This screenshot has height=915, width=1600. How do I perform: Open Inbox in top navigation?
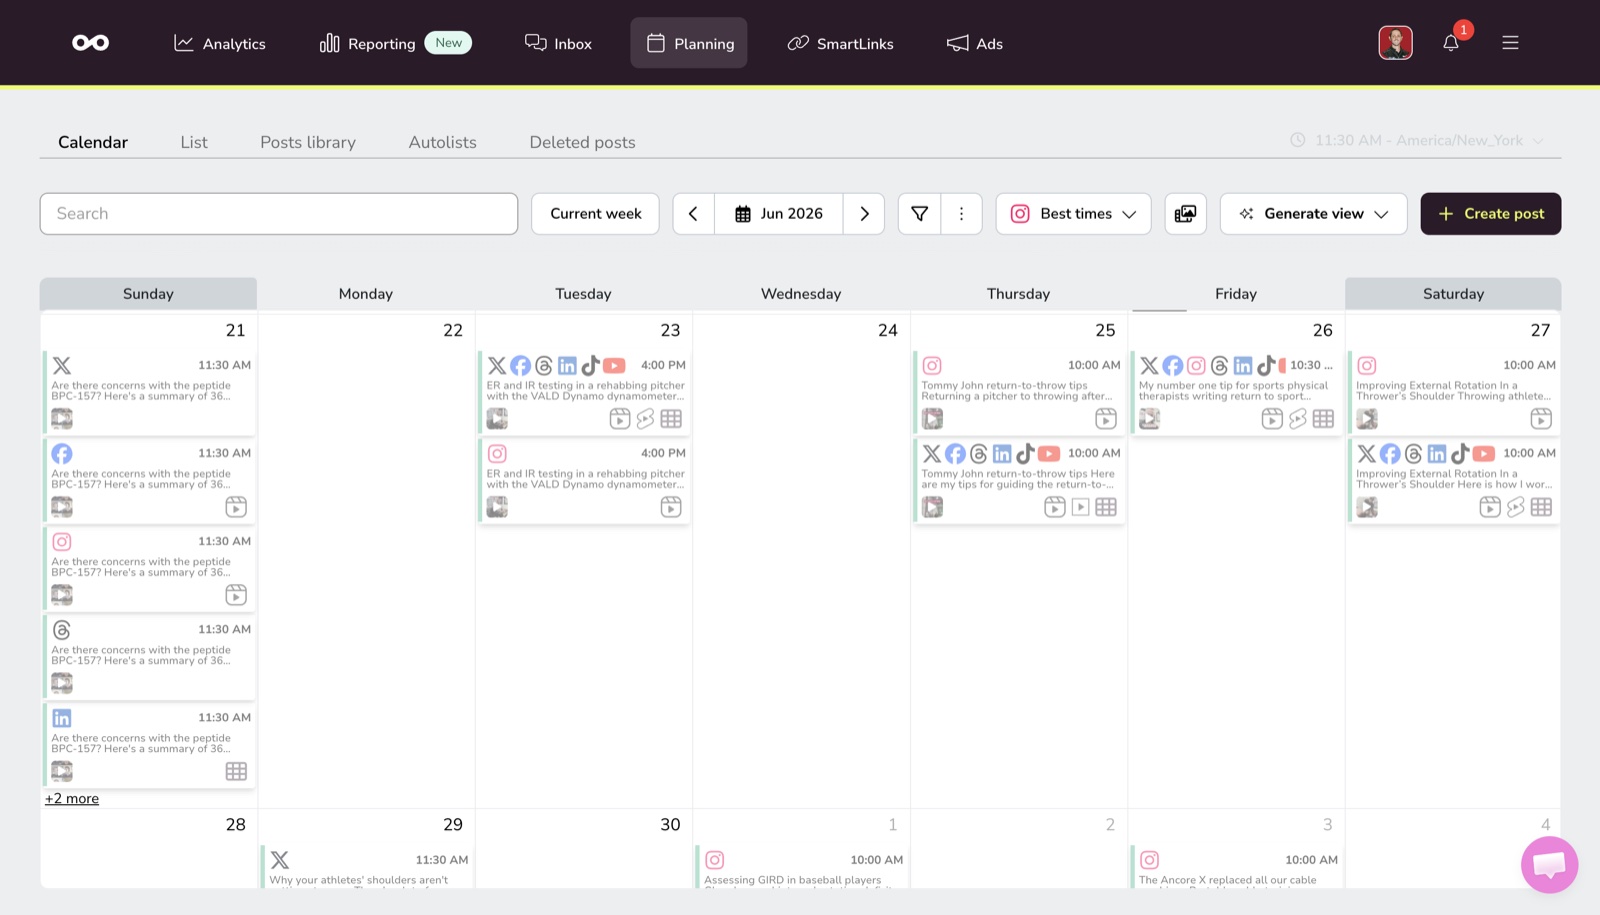(x=558, y=44)
